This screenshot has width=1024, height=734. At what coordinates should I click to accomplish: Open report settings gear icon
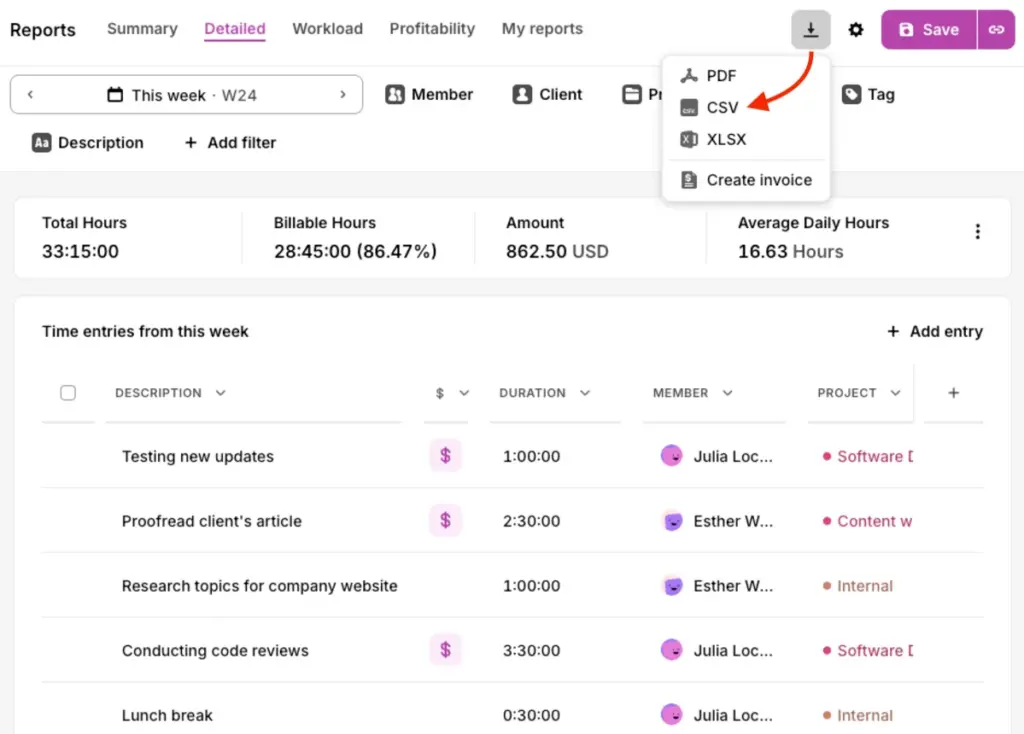click(x=856, y=29)
